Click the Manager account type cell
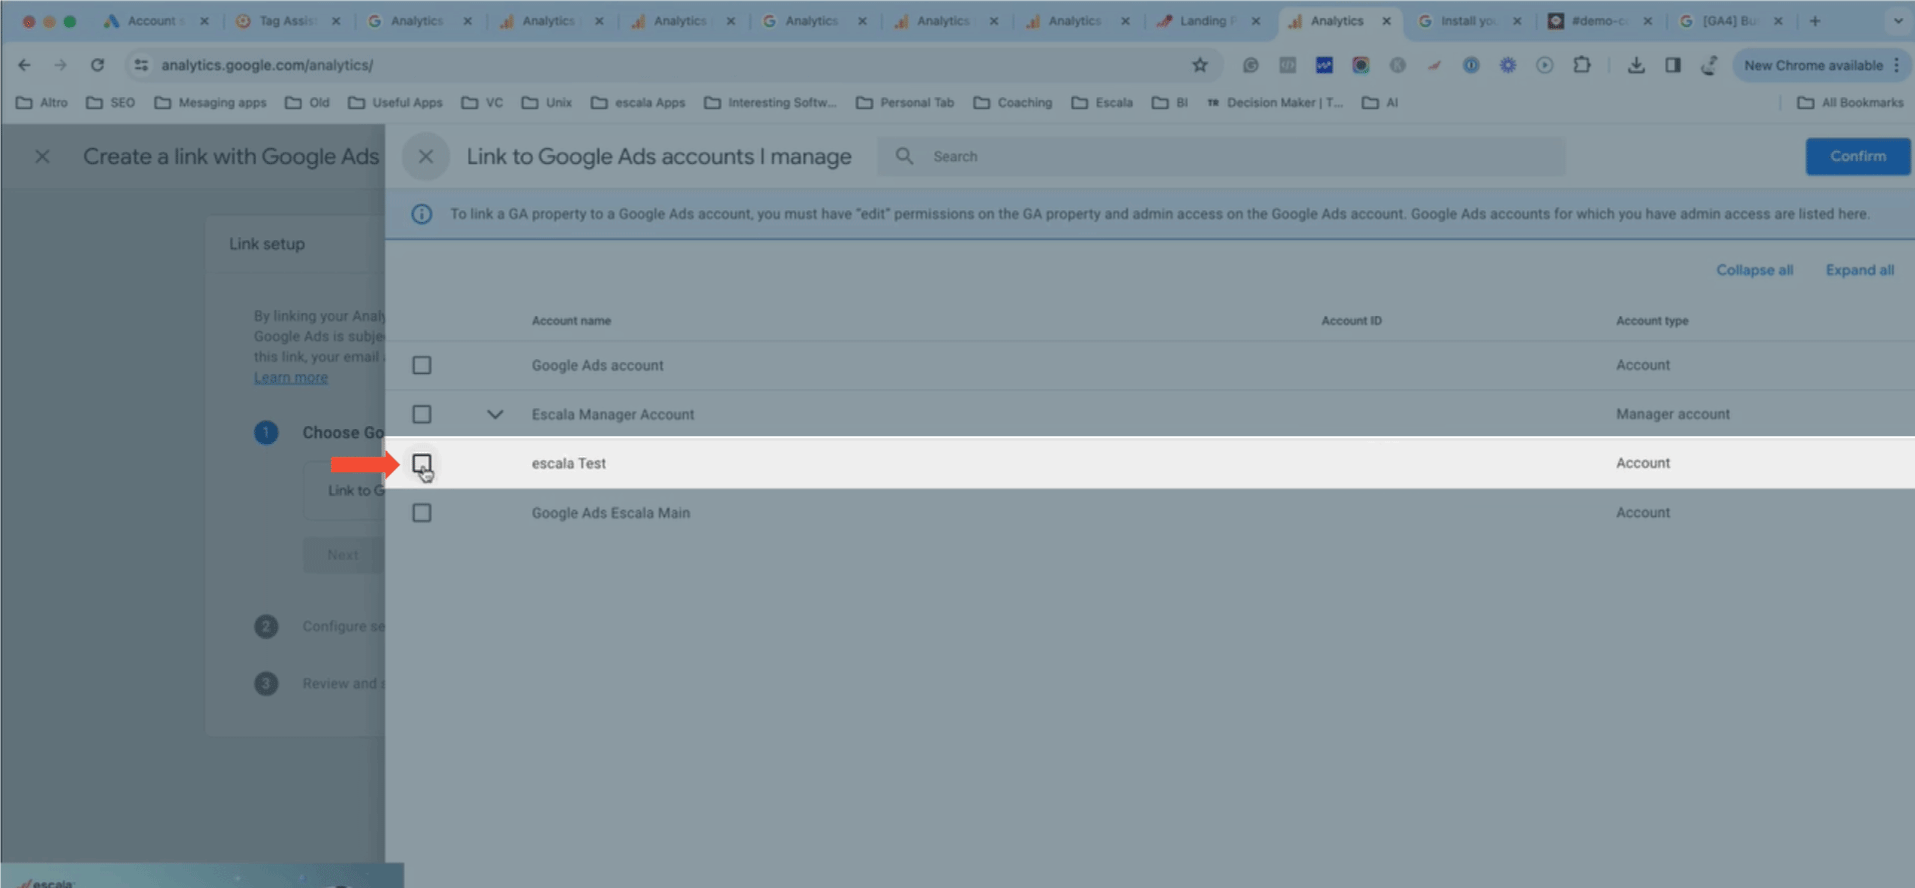The width and height of the screenshot is (1915, 888). click(x=1673, y=414)
